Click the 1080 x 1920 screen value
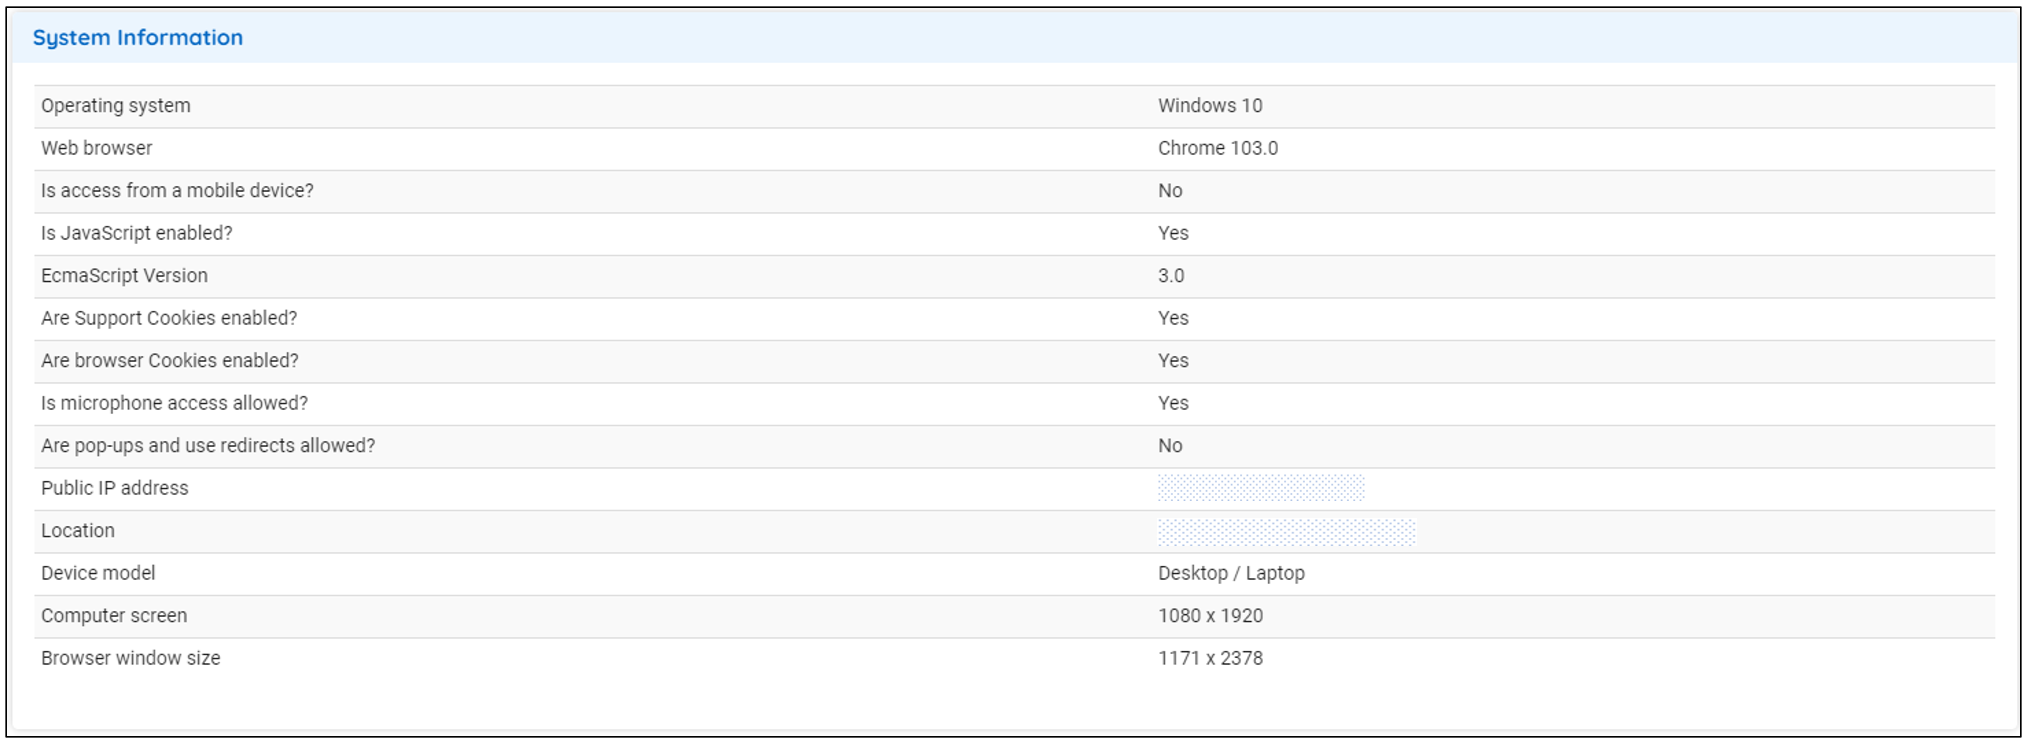Image resolution: width=2027 pixels, height=742 pixels. point(1210,616)
